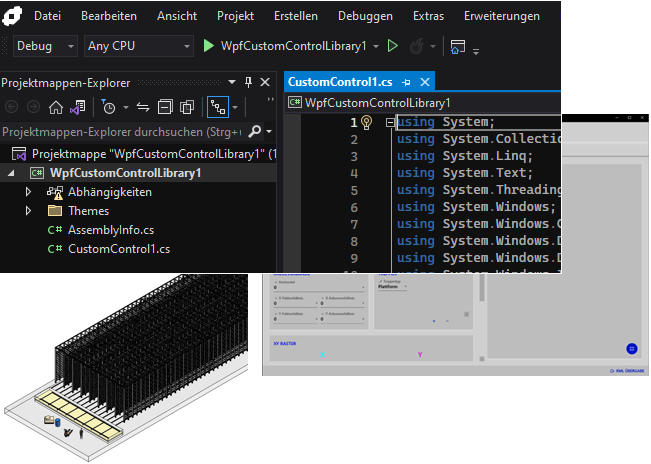
Task: Start without debugging using outlined play icon
Action: 393,46
